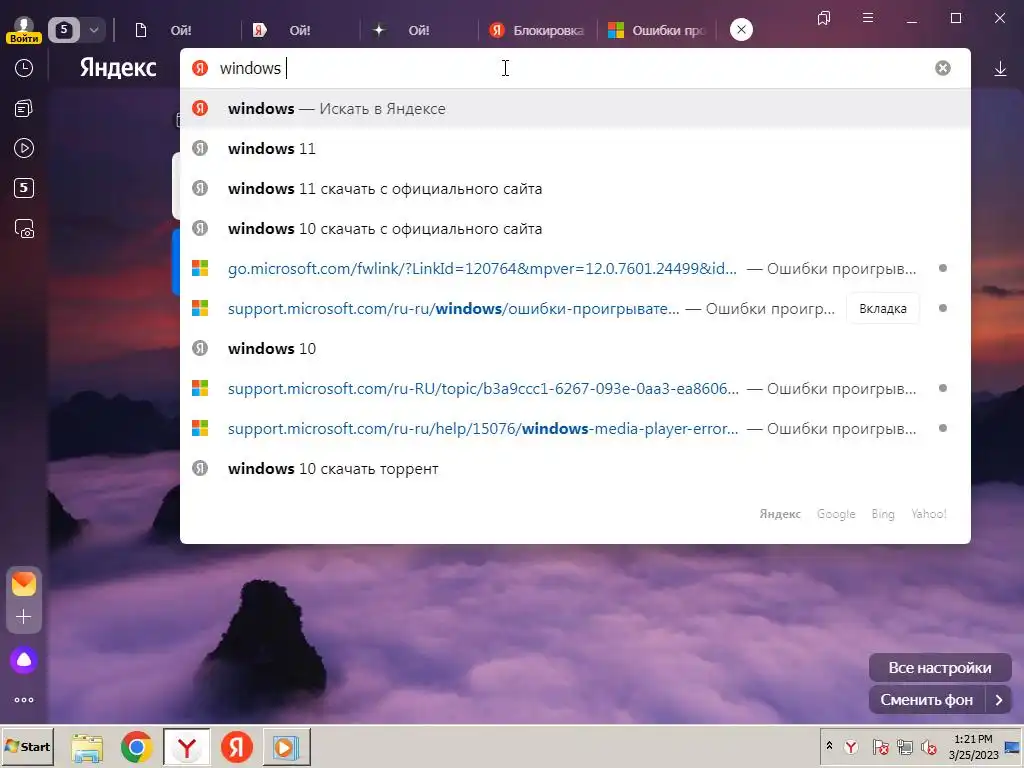The height and width of the screenshot is (768, 1024).
Task: Open Action Center flag tray icon
Action: [880, 746]
